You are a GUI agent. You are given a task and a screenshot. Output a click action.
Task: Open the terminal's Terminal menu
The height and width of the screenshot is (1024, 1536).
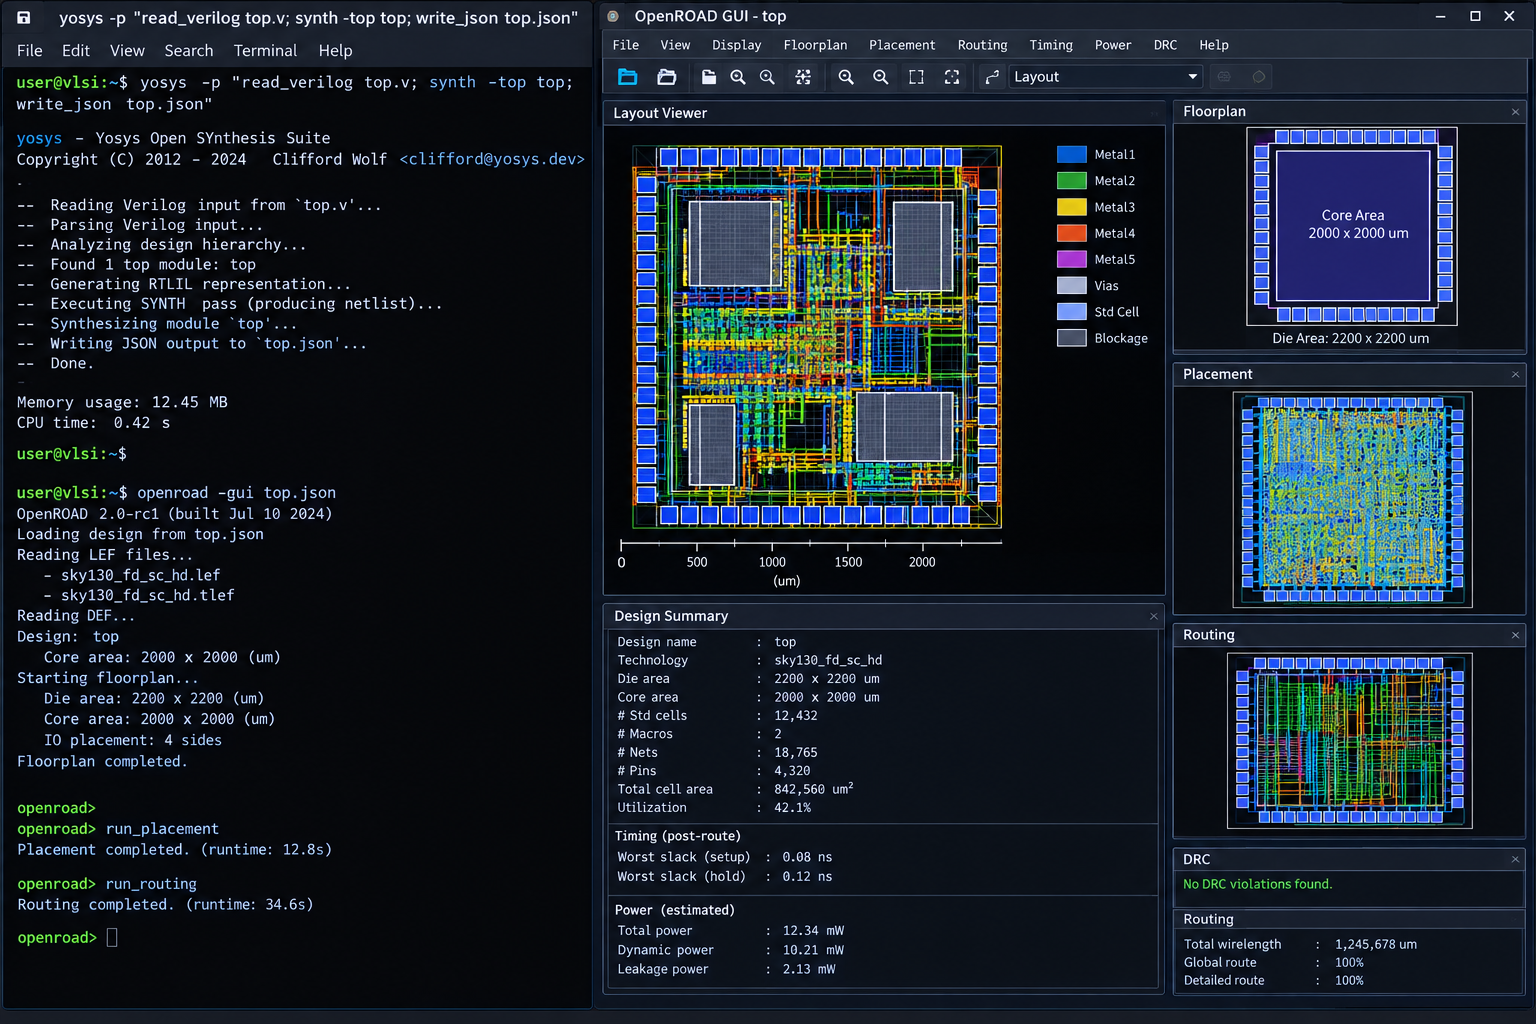(265, 51)
